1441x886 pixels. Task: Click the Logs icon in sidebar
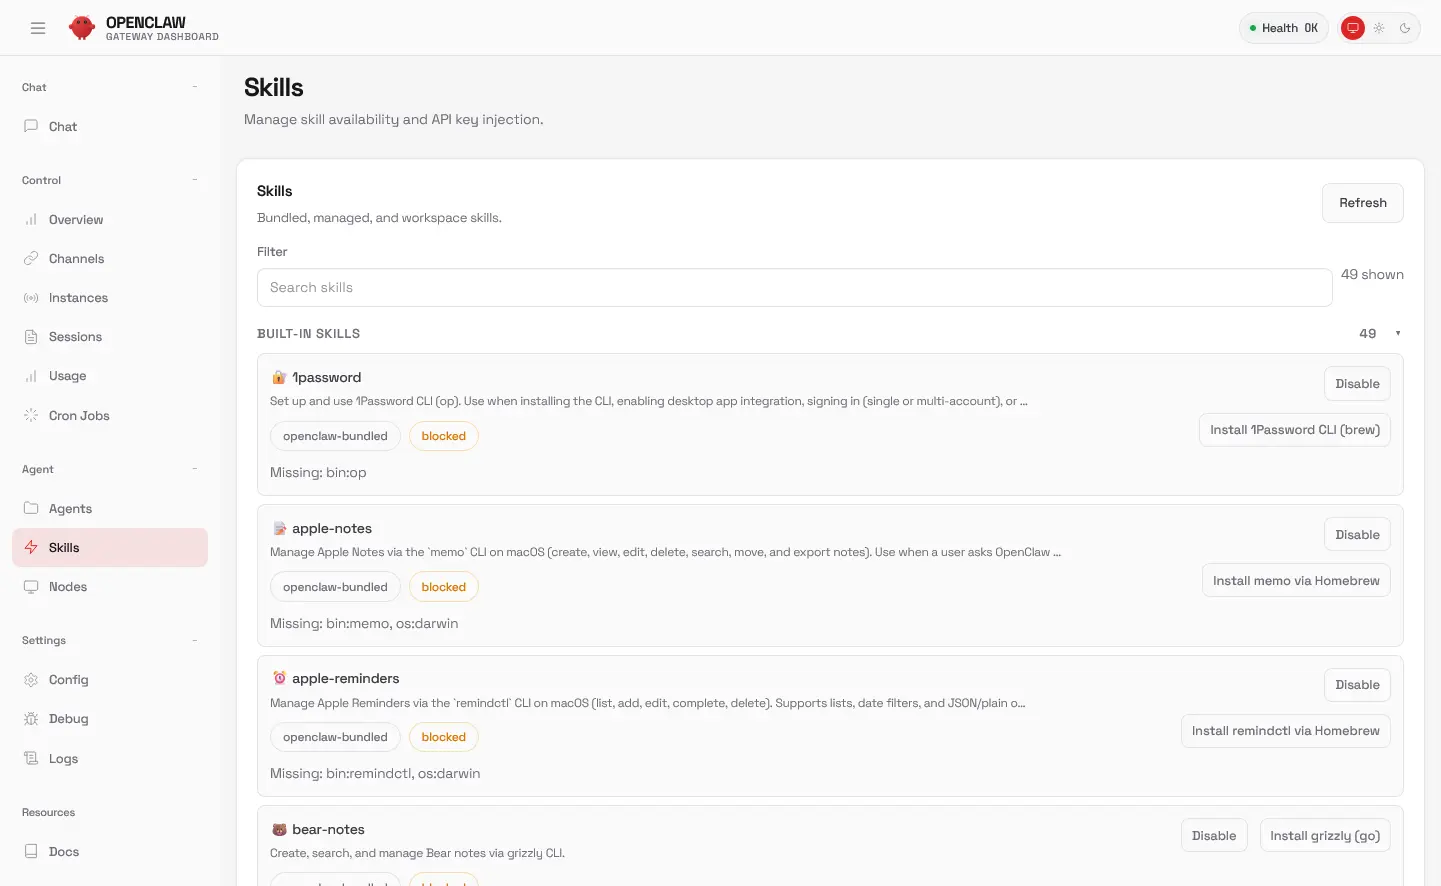coord(31,759)
